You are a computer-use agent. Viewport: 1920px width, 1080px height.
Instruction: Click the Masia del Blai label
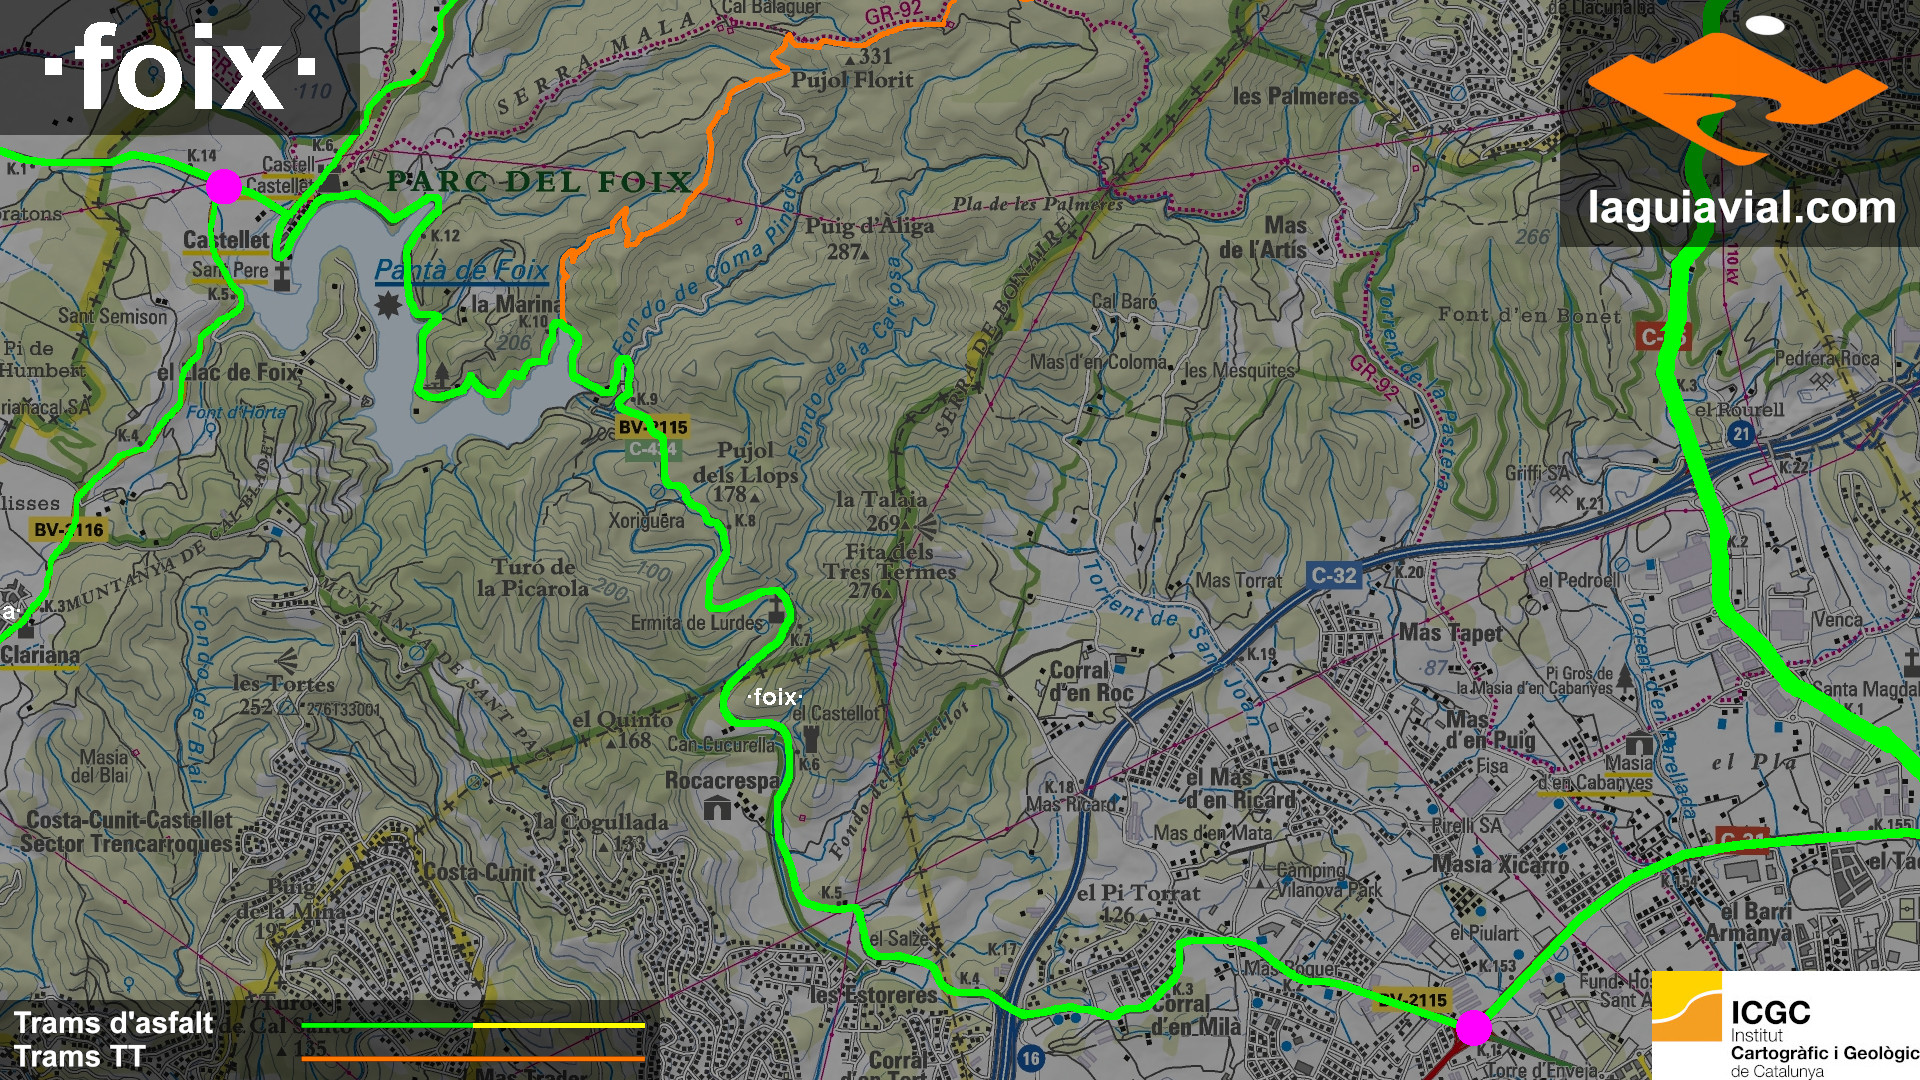pos(100,766)
